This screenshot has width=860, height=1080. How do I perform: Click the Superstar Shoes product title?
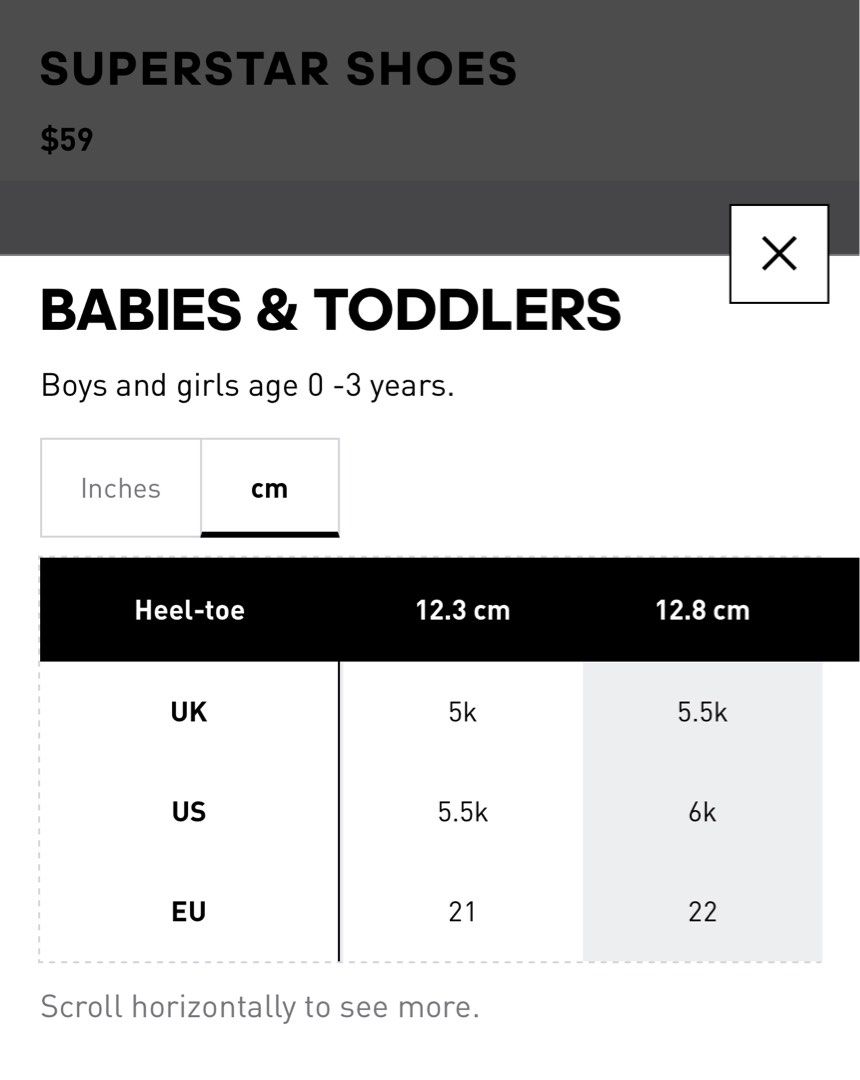coord(278,69)
